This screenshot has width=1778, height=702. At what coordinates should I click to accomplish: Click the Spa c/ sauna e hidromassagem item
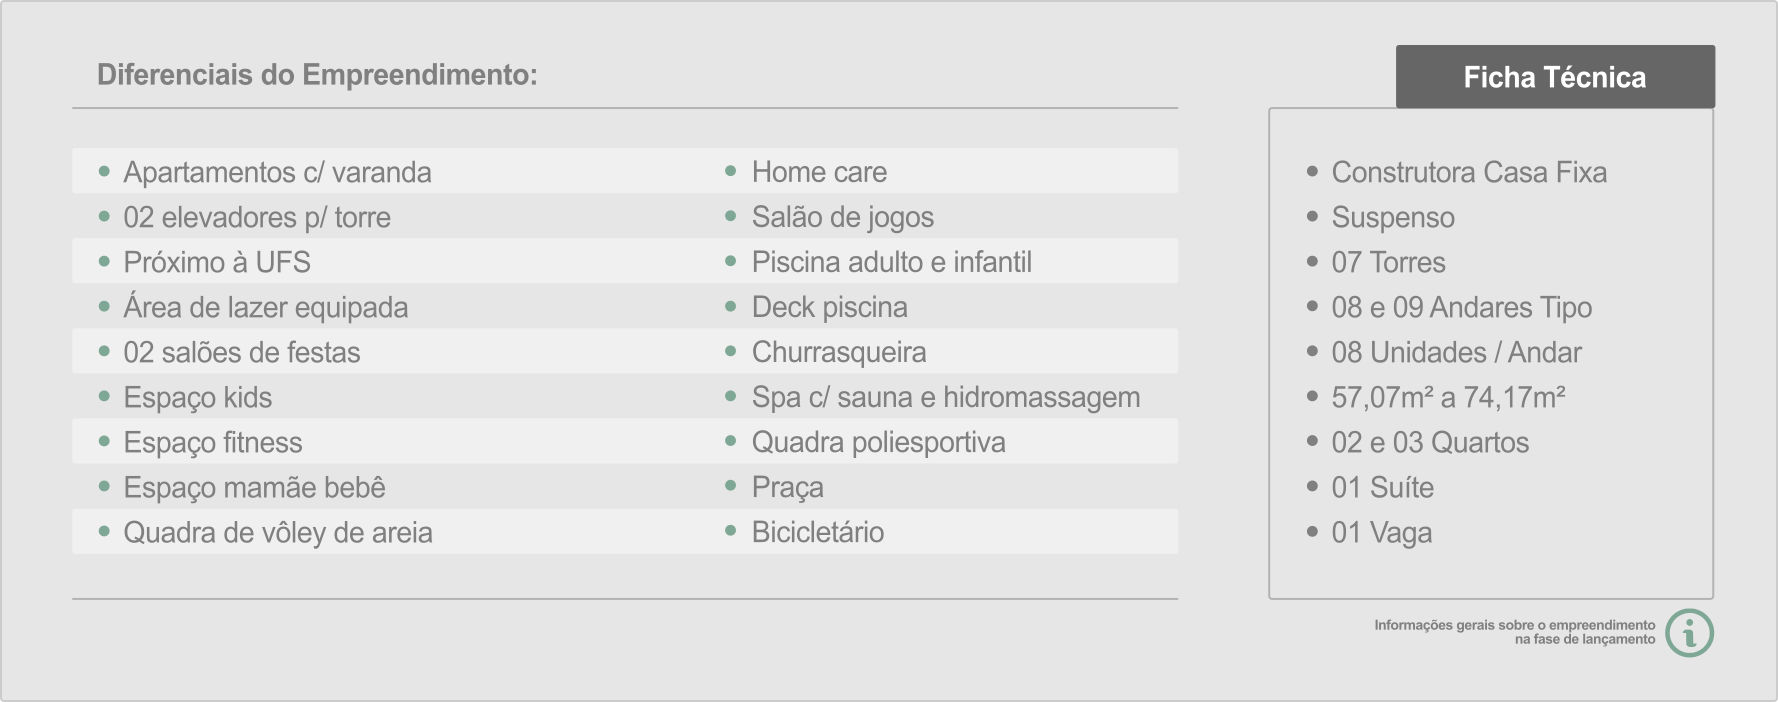946,397
